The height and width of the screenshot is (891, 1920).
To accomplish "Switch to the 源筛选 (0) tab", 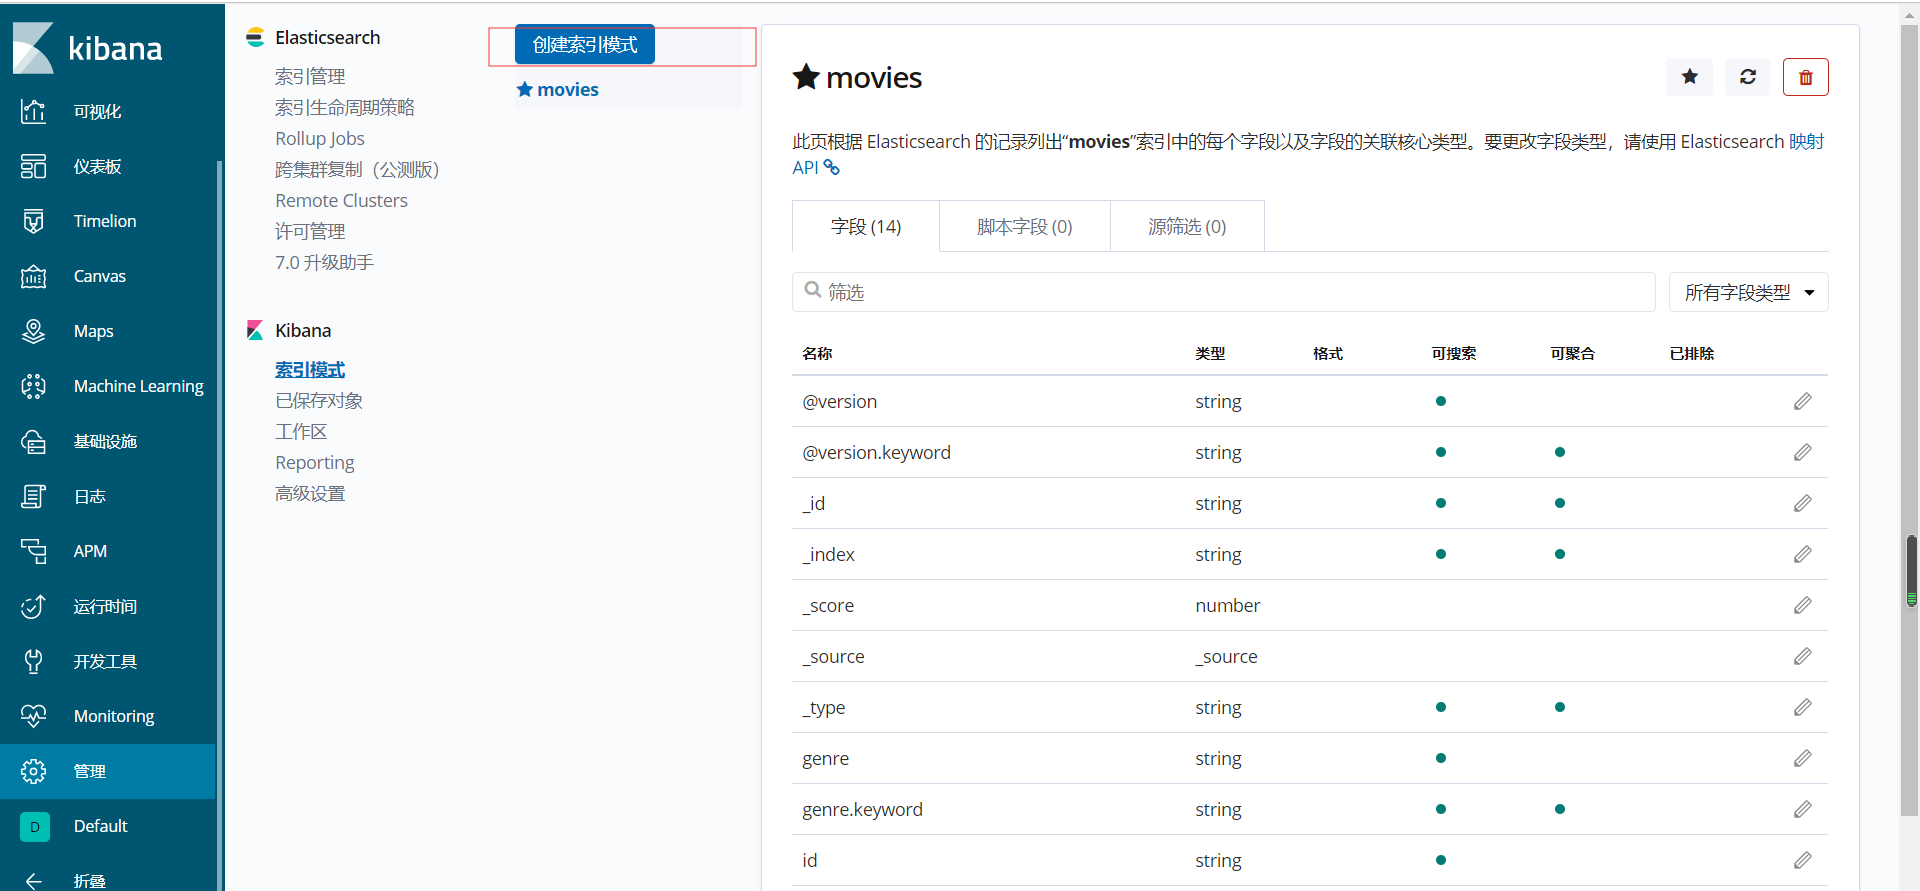I will pyautogui.click(x=1187, y=227).
